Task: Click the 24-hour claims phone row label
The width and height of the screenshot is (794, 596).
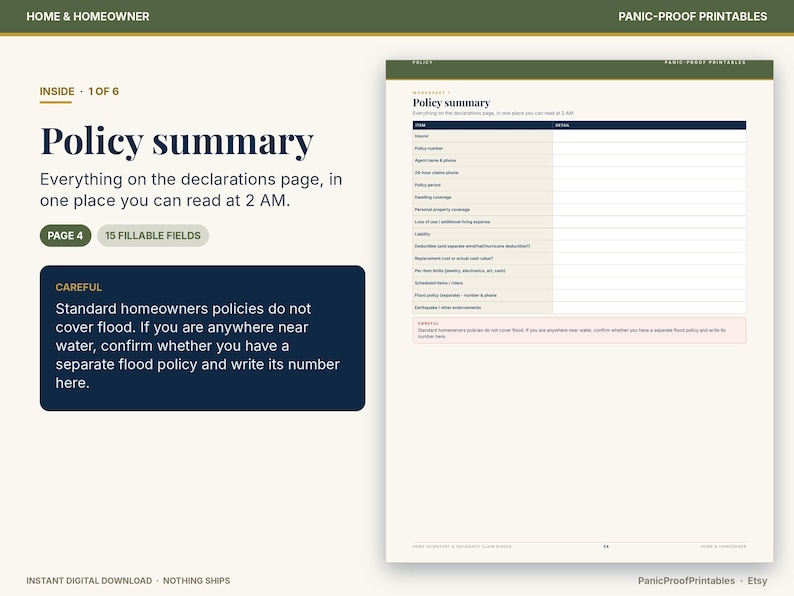Action: click(x=436, y=173)
